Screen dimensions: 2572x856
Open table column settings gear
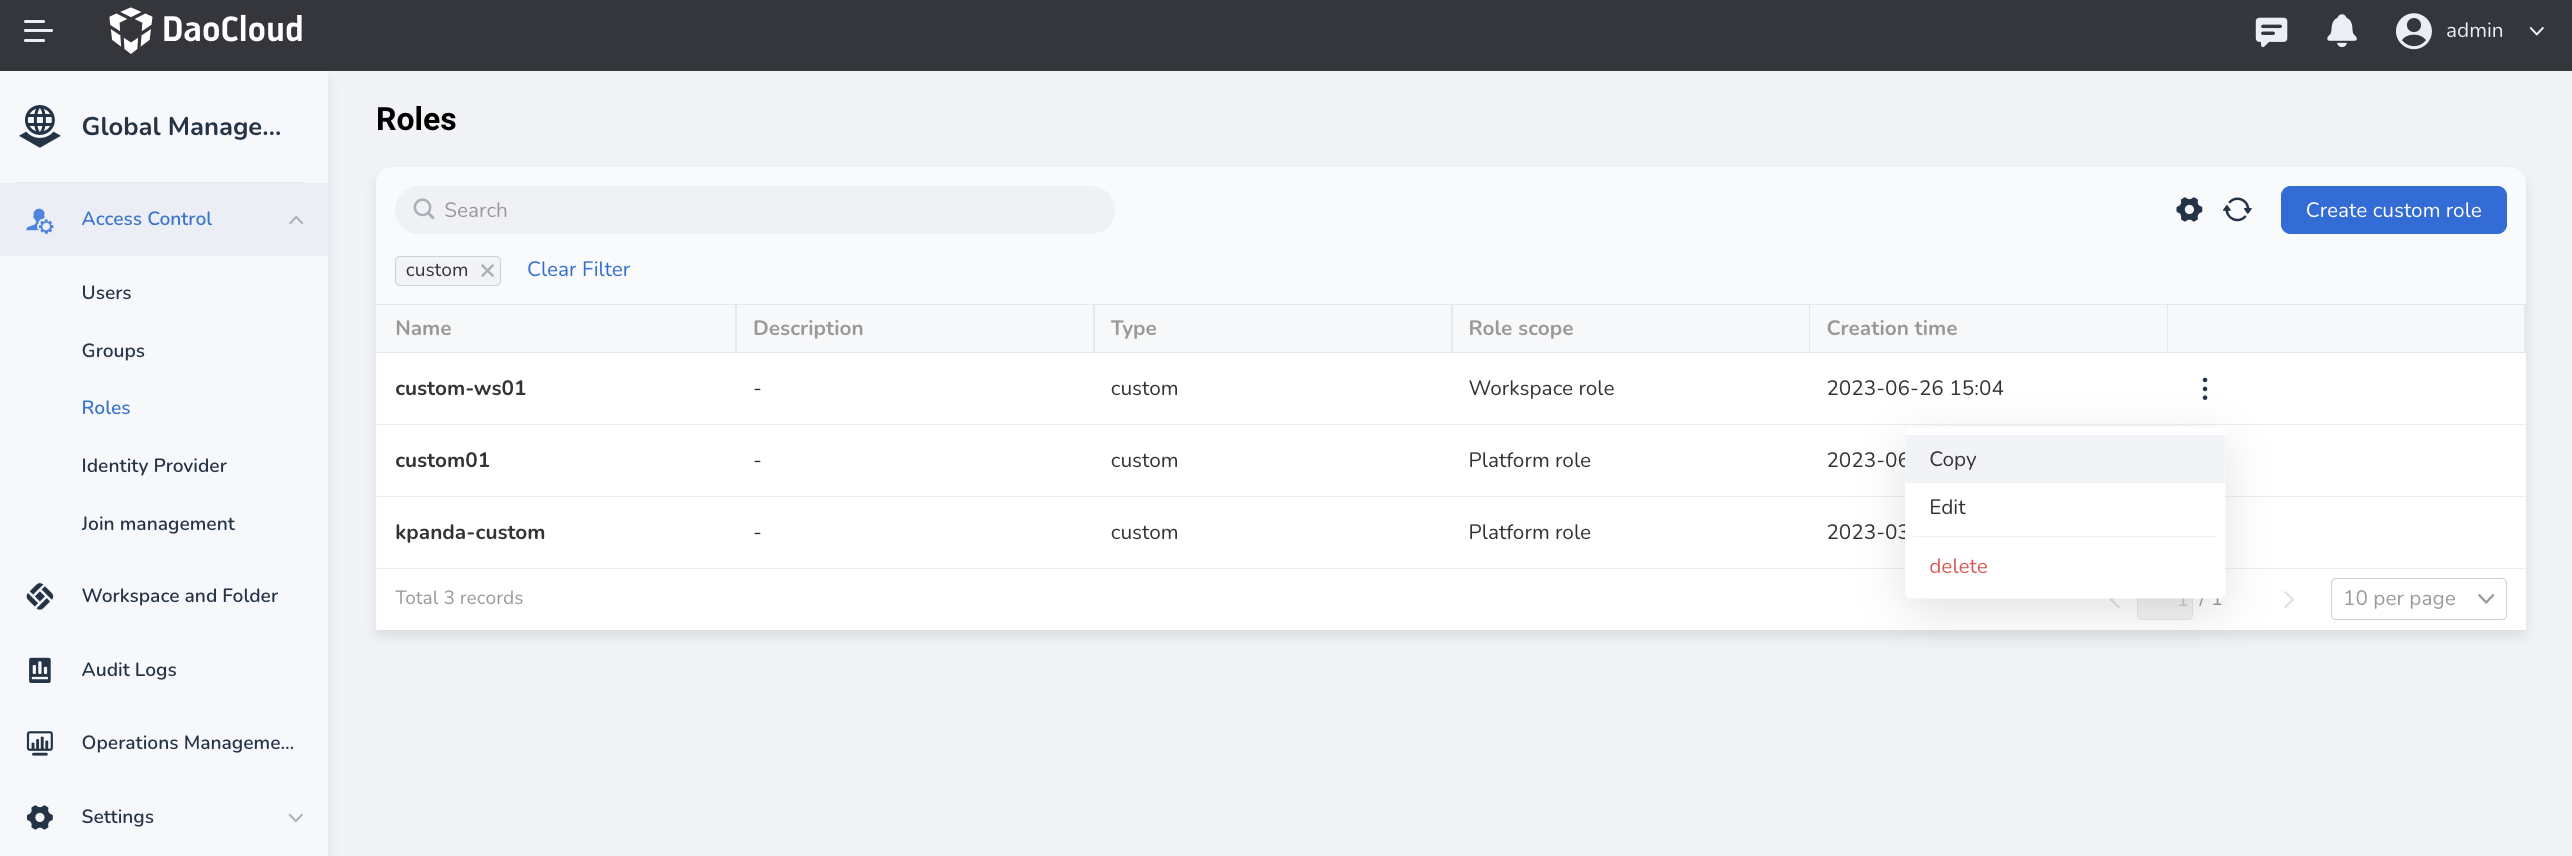point(2189,210)
